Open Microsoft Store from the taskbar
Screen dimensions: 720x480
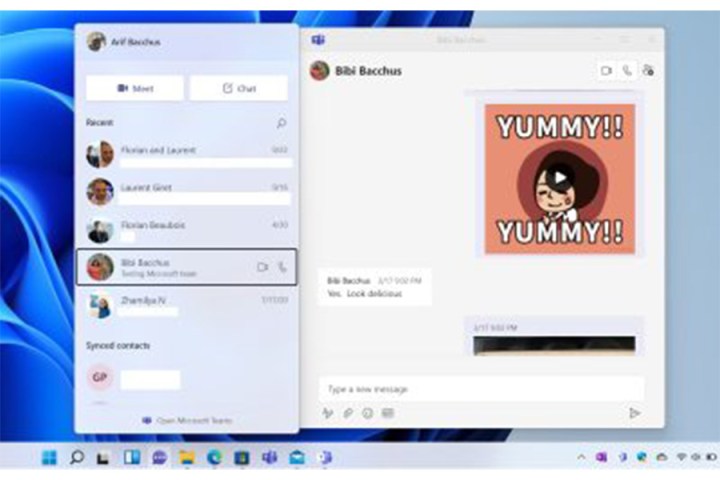click(242, 457)
